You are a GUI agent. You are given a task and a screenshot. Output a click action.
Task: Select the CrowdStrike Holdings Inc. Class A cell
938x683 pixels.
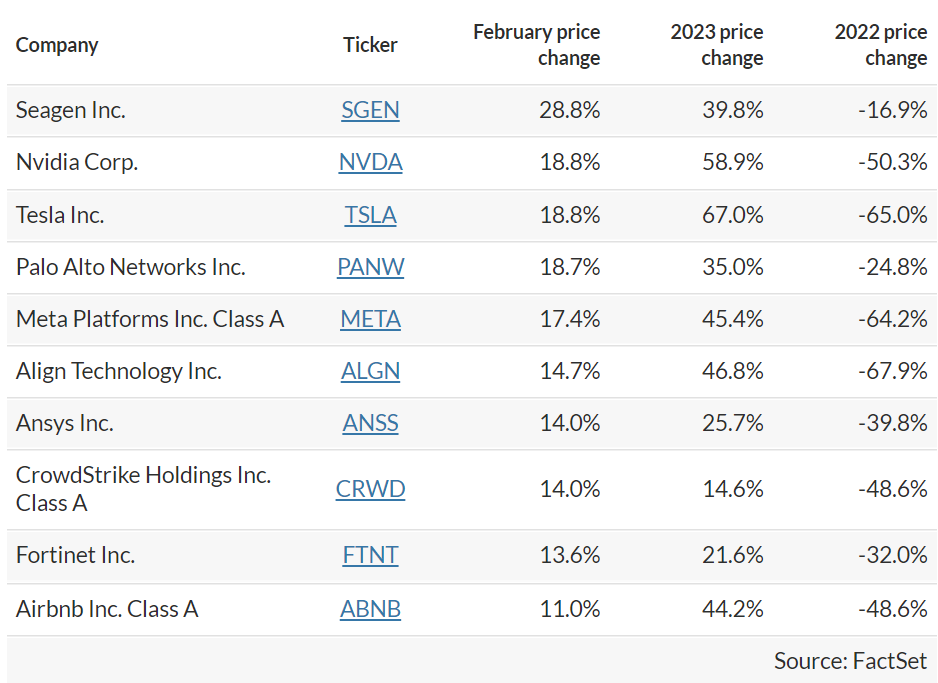point(143,489)
